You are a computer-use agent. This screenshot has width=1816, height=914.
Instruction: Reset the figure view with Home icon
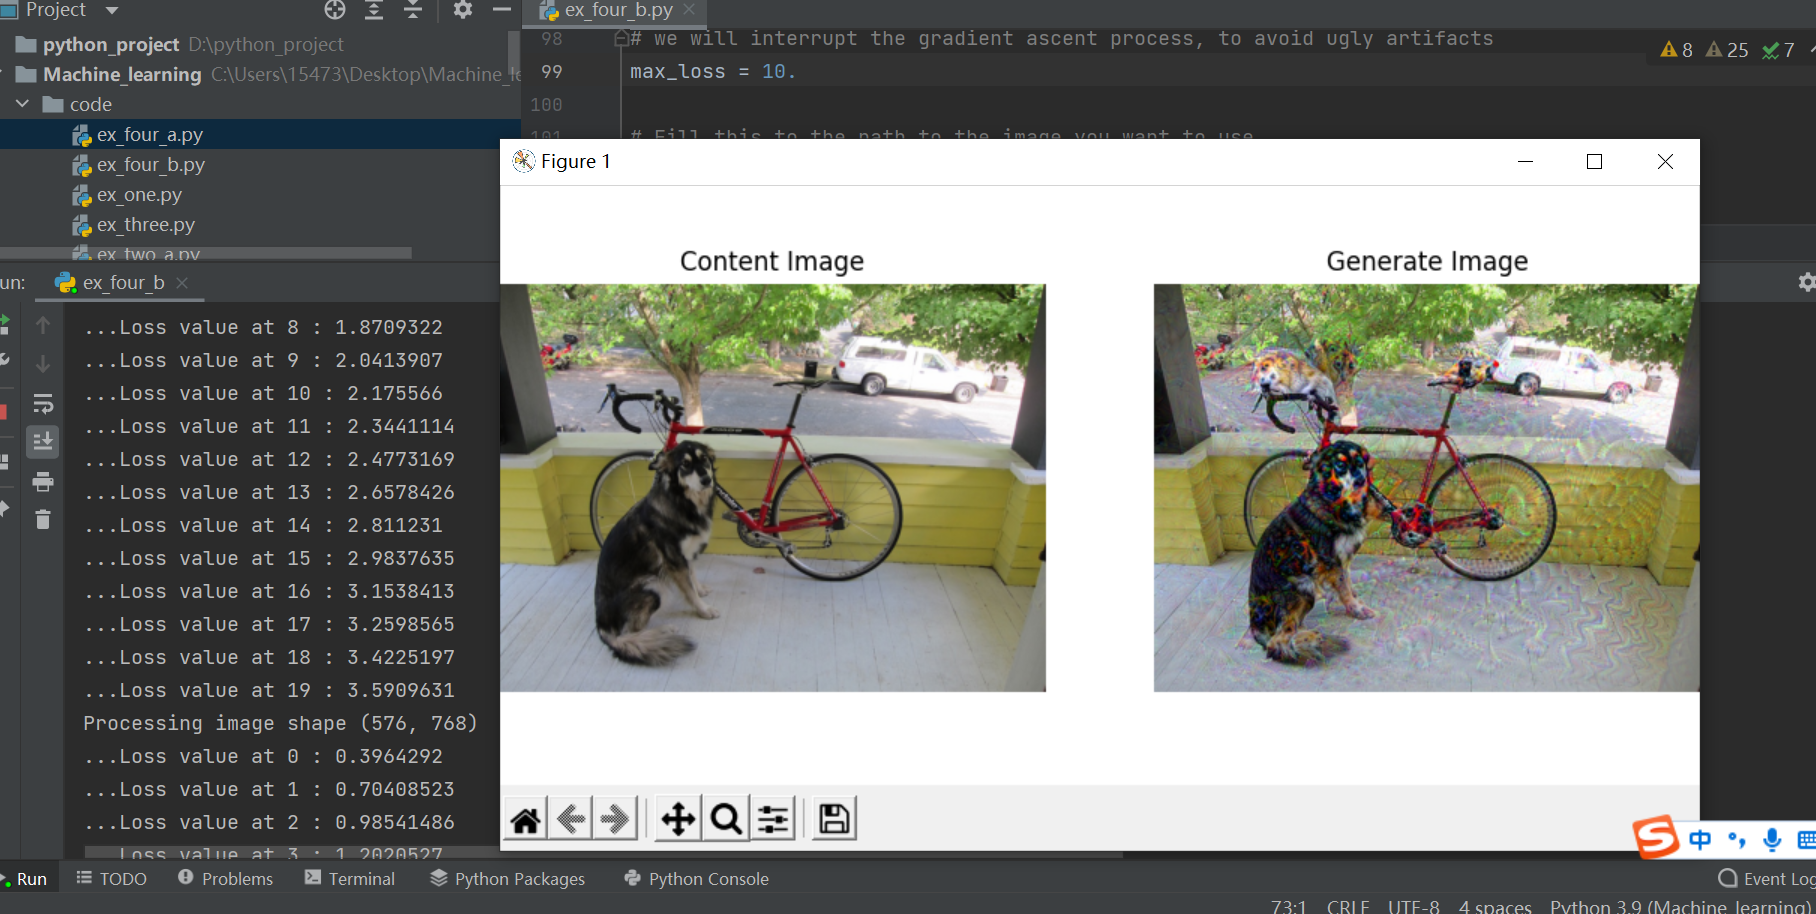[526, 819]
